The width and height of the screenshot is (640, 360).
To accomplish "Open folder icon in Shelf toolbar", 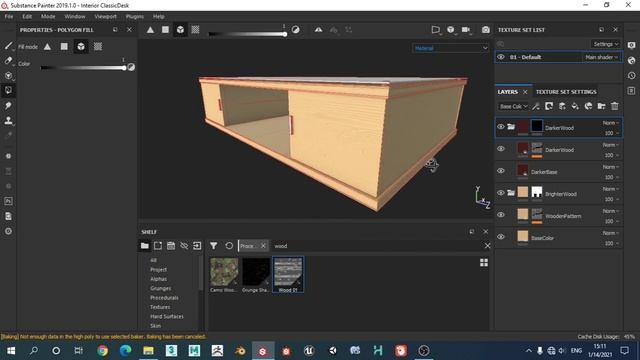I will pos(144,246).
